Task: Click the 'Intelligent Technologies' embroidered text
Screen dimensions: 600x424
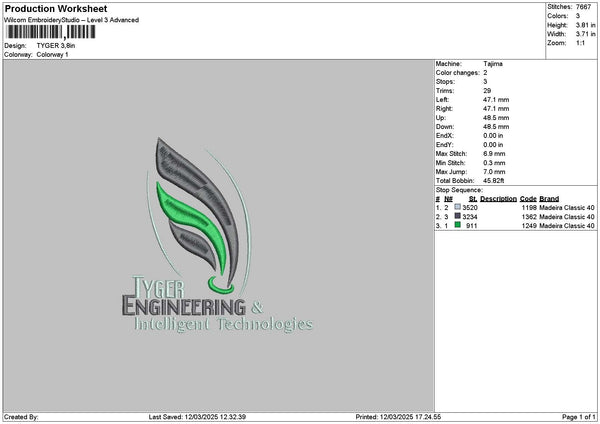Action: (223, 325)
